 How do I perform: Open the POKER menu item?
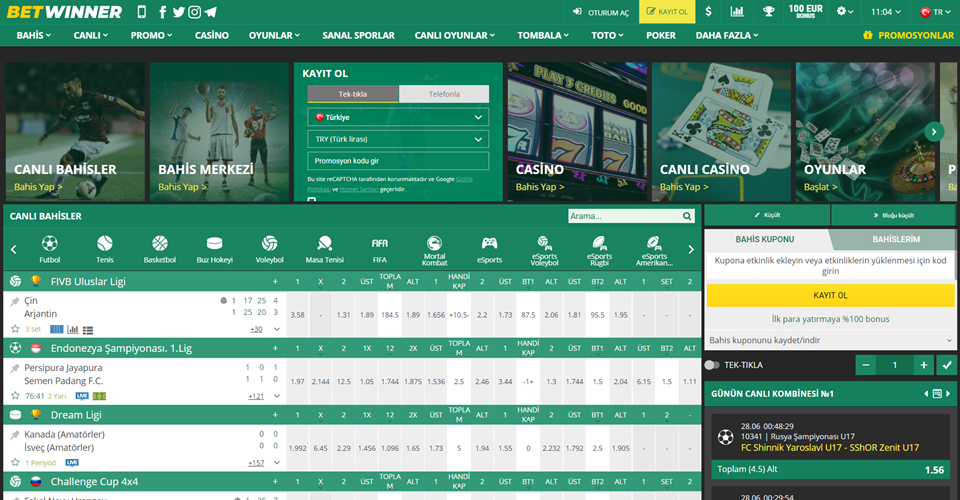[x=661, y=35]
